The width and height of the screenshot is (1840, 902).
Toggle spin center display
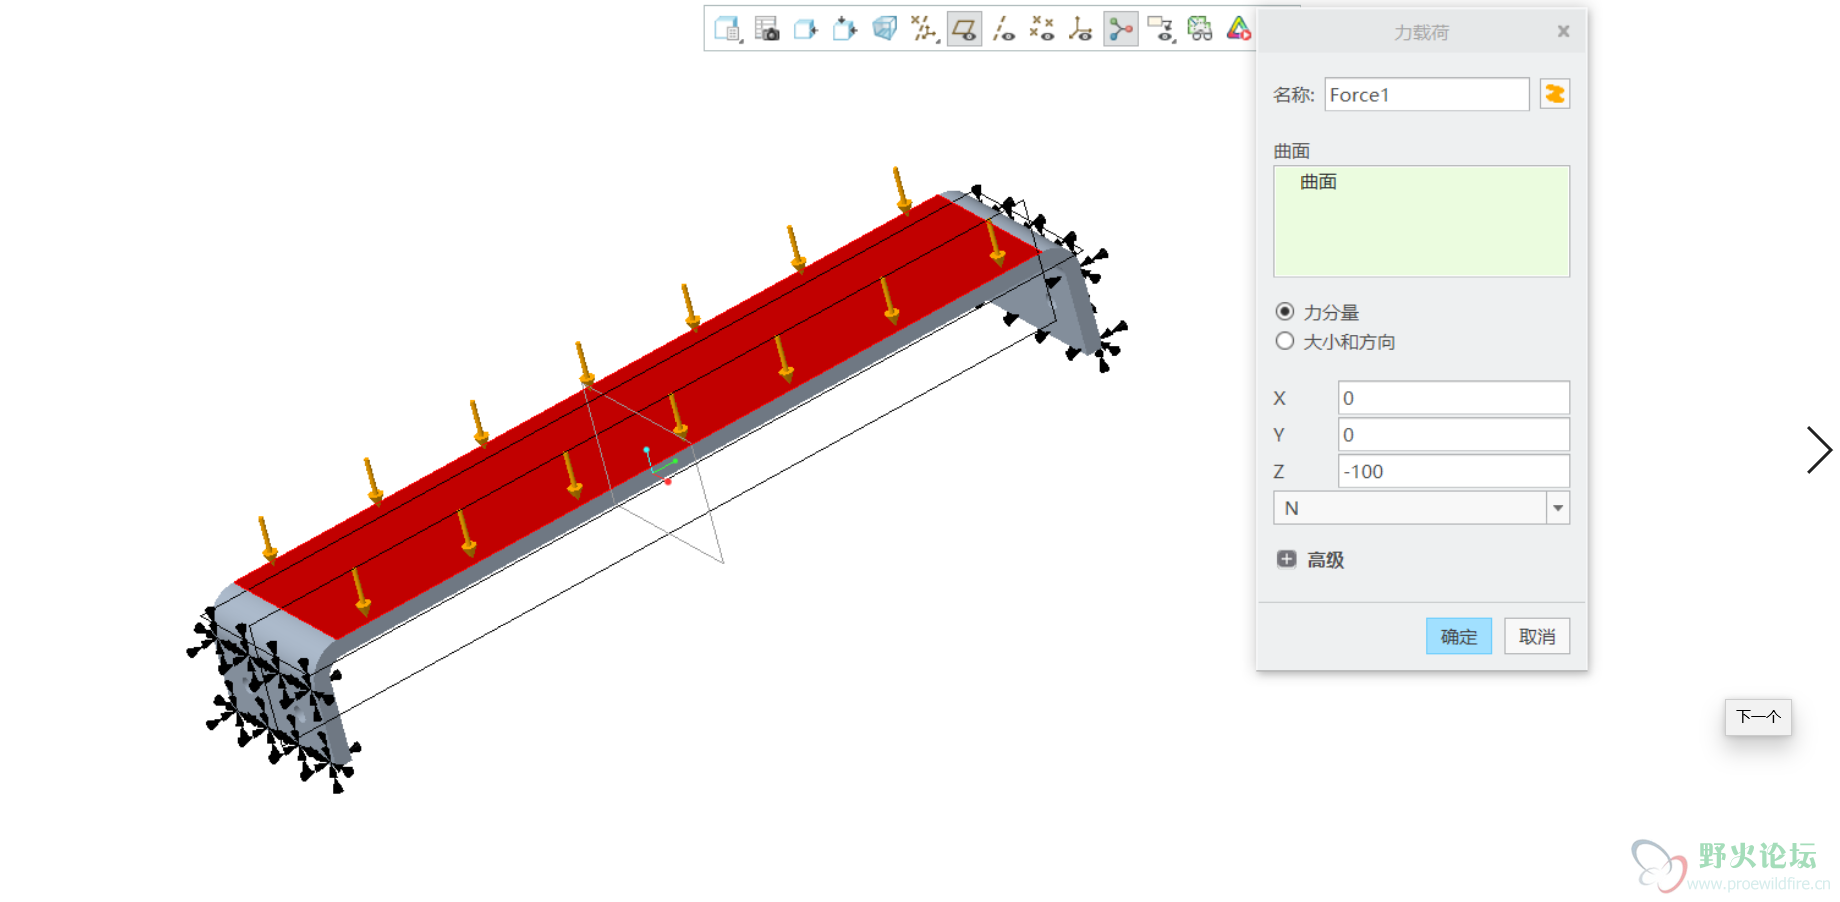[x=1121, y=29]
